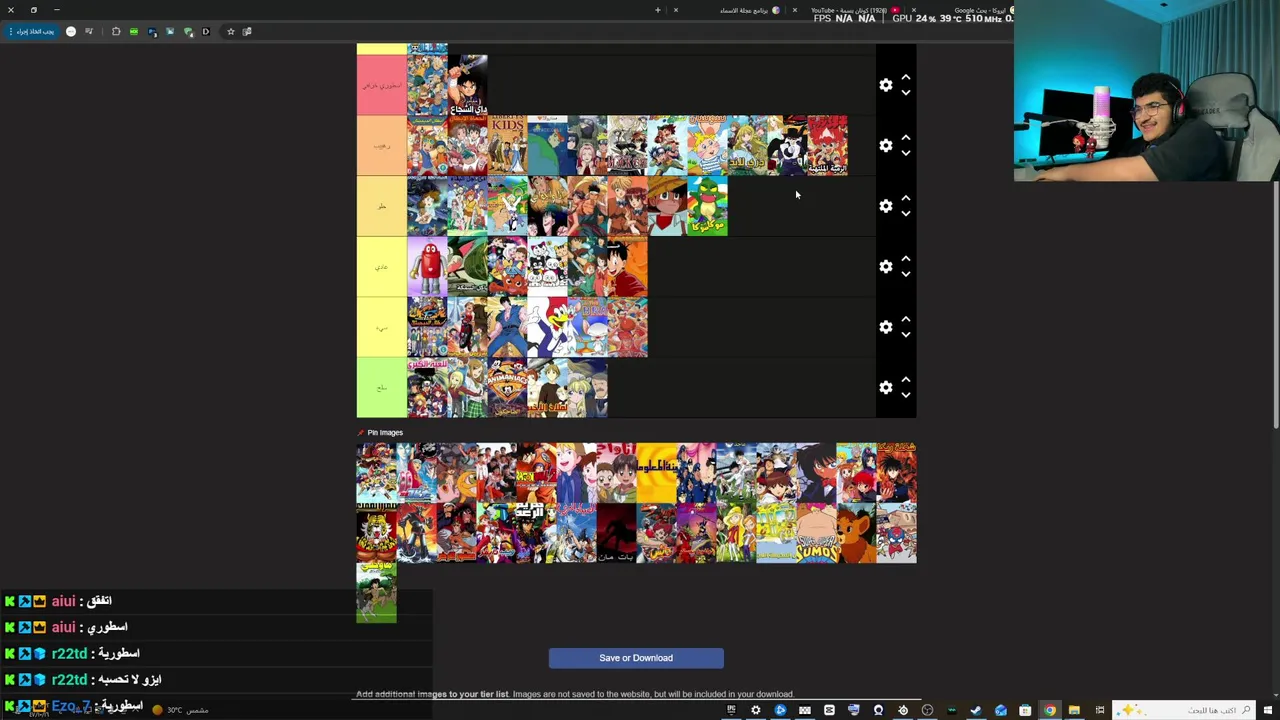Click the blue Chrome update action button
This screenshot has height=720, width=1280.
point(34,31)
